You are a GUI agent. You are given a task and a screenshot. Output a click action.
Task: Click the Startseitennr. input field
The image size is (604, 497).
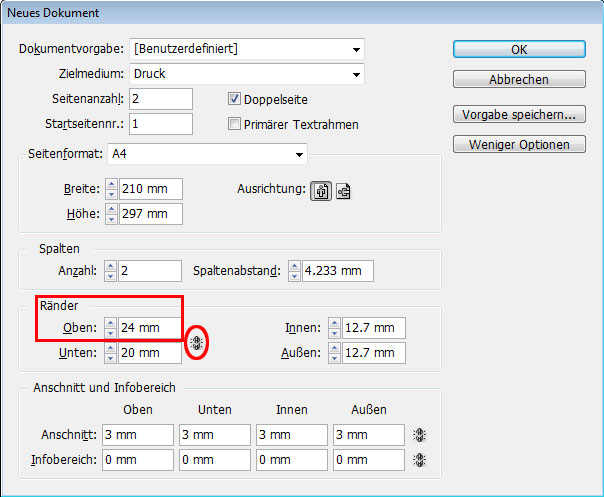160,124
